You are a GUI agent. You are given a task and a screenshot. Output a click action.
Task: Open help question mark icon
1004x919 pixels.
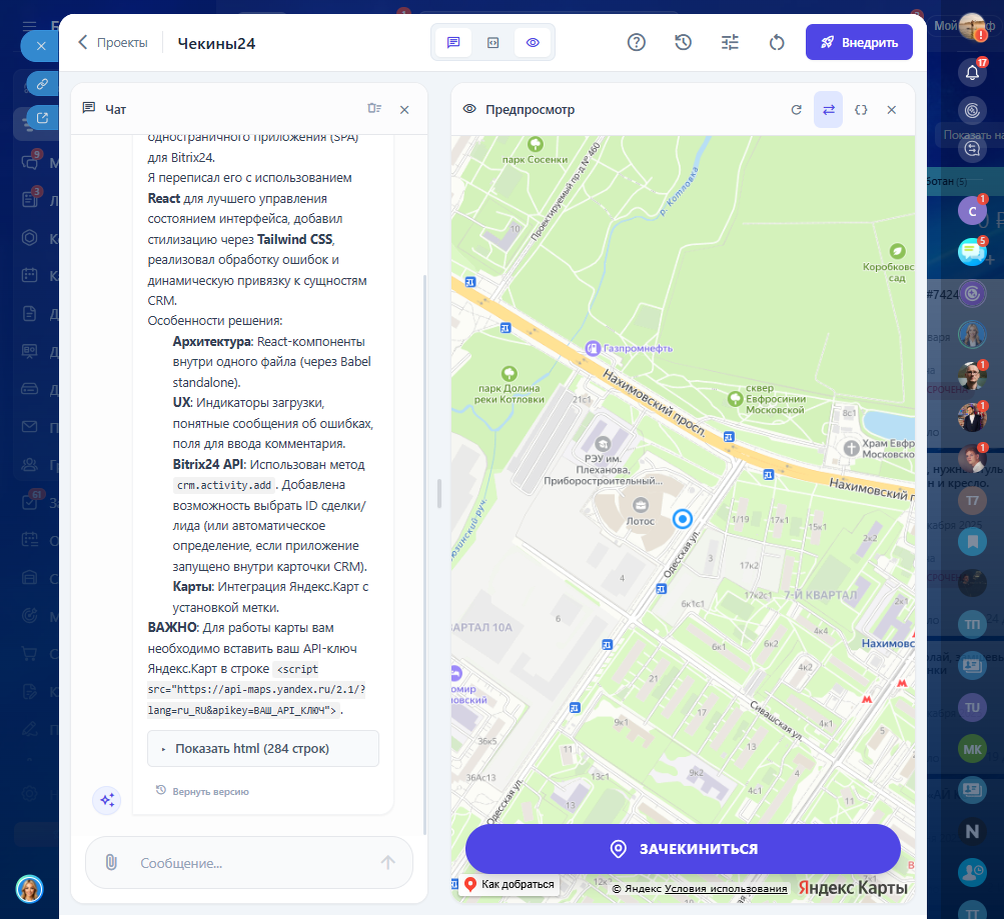[x=636, y=43]
